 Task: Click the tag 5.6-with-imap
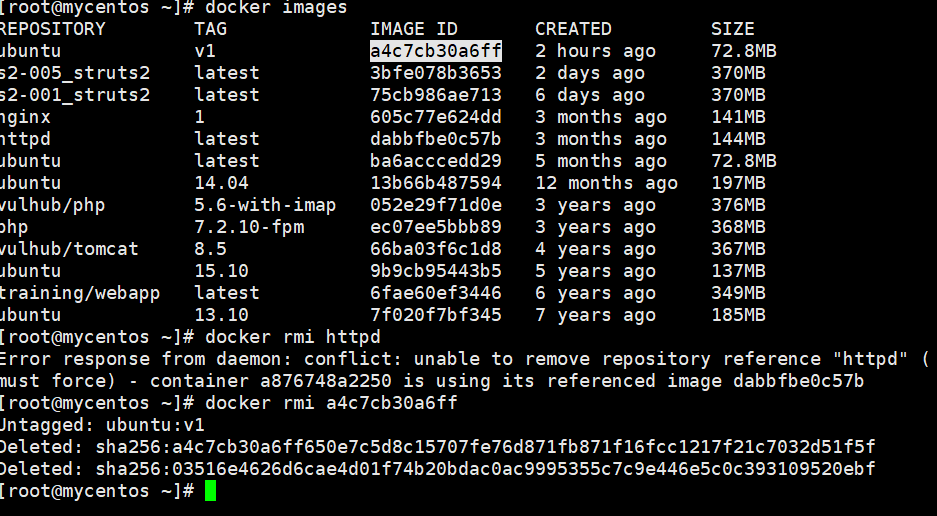click(265, 205)
